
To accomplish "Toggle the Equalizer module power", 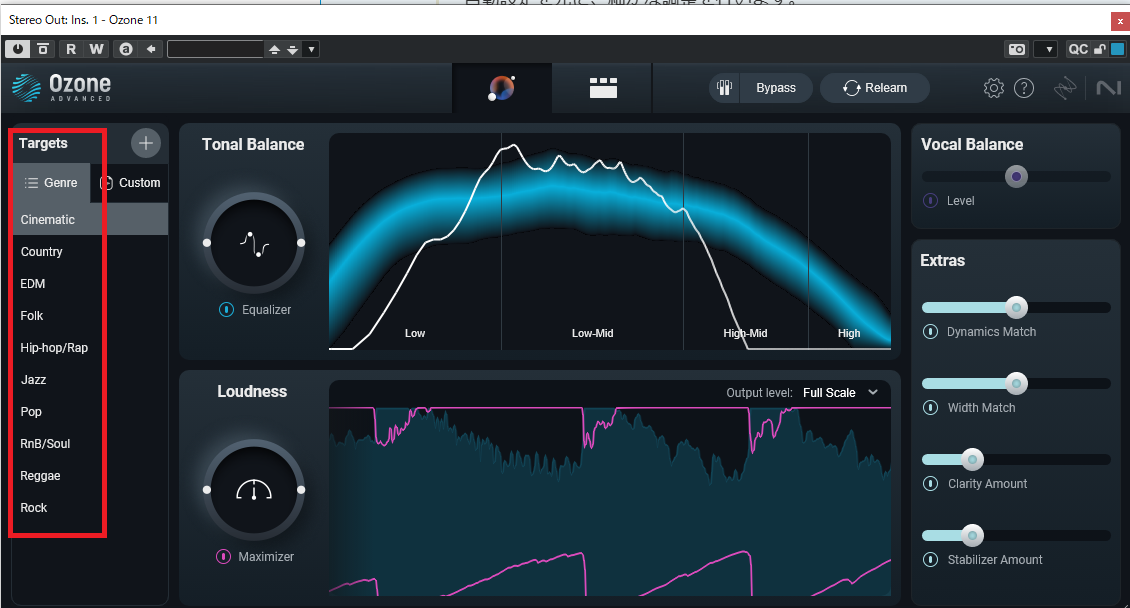I will click(x=226, y=310).
